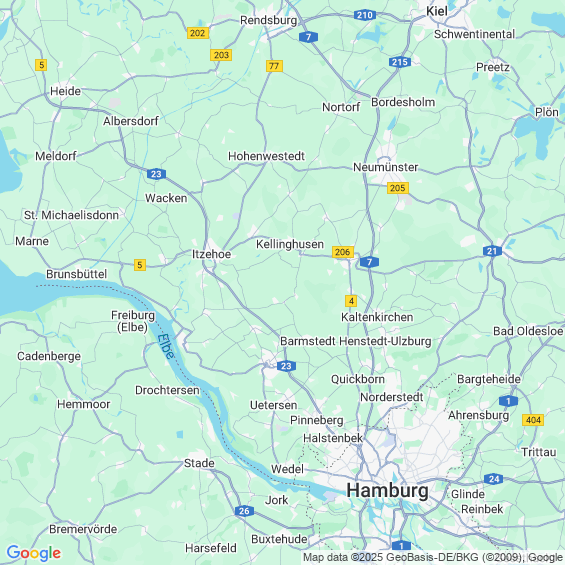Select the Hamburg city label

point(388,491)
